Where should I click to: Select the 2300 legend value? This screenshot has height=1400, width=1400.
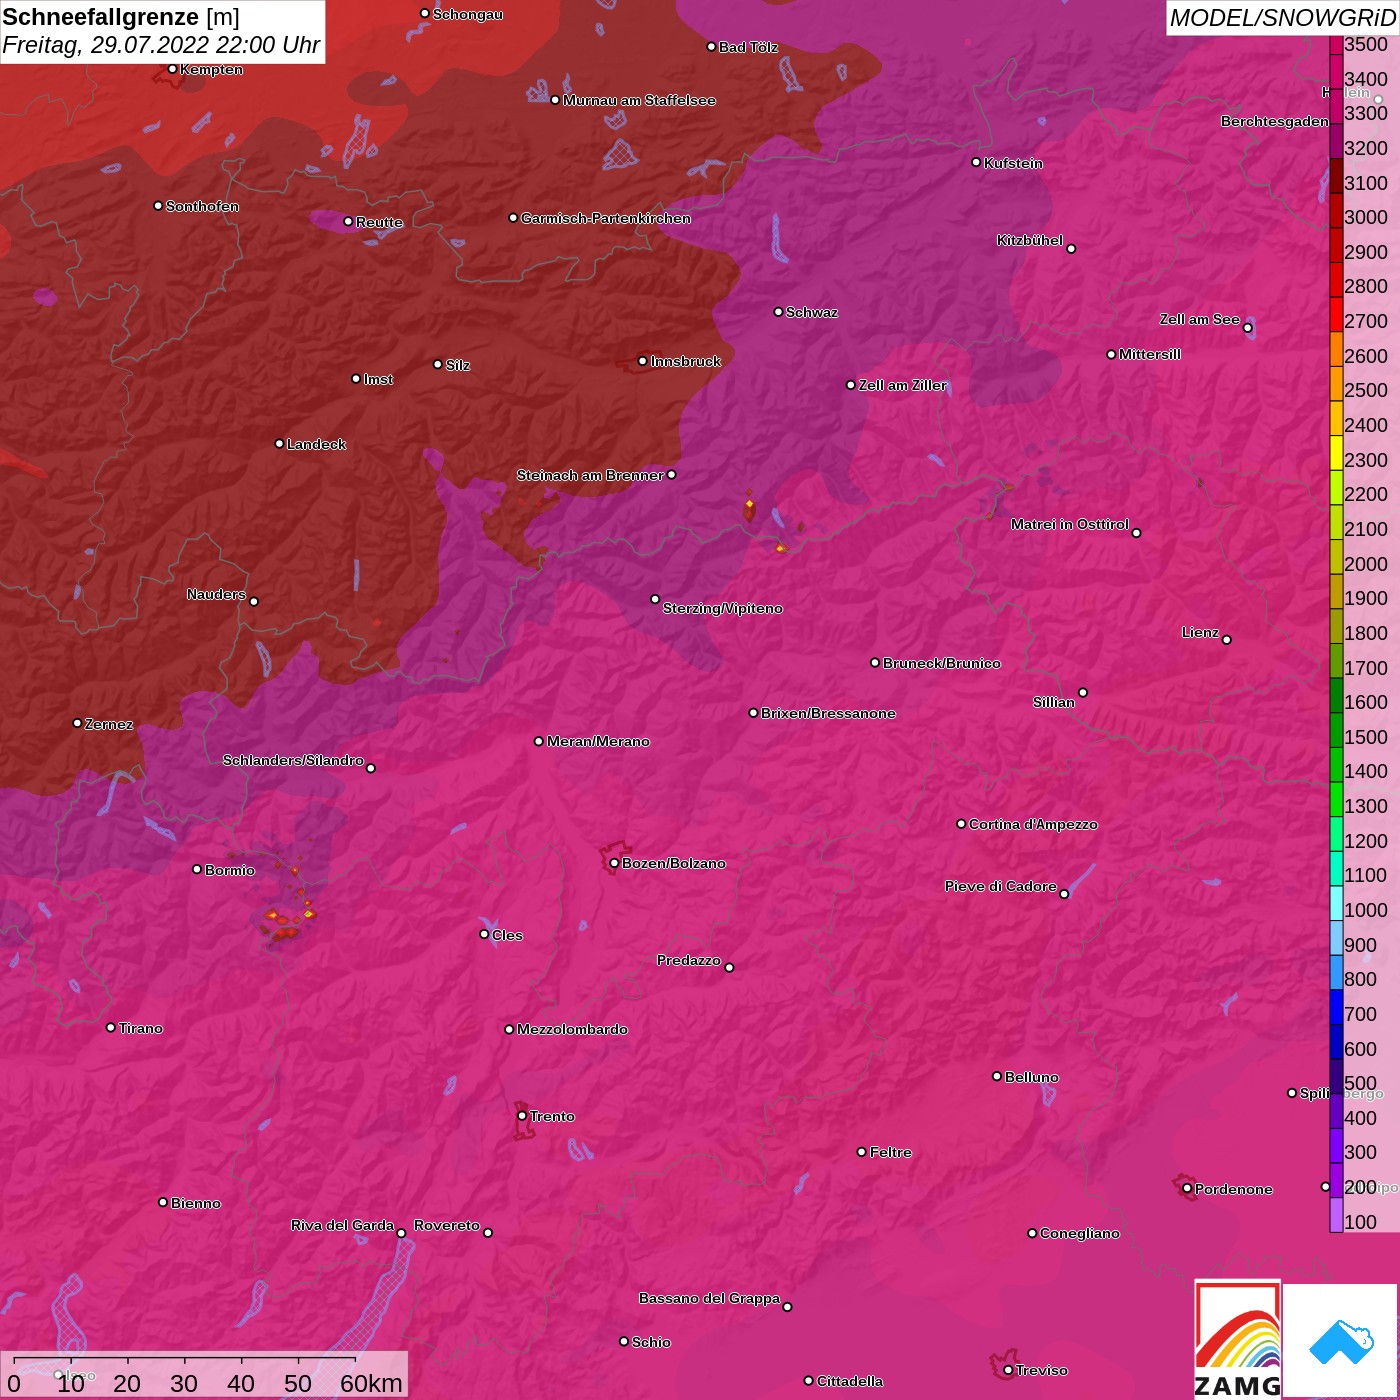1366,460
